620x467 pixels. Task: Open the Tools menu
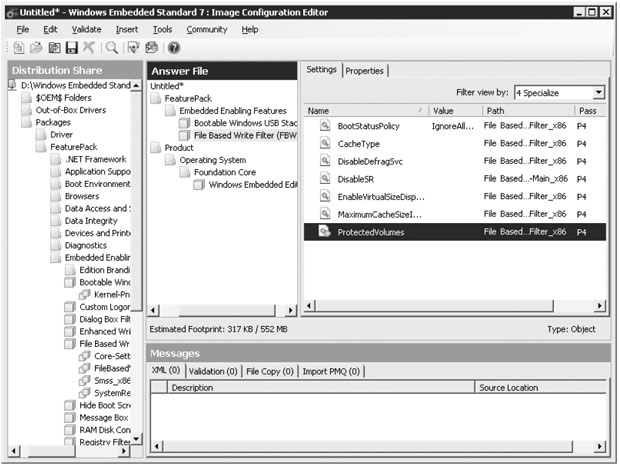point(163,30)
